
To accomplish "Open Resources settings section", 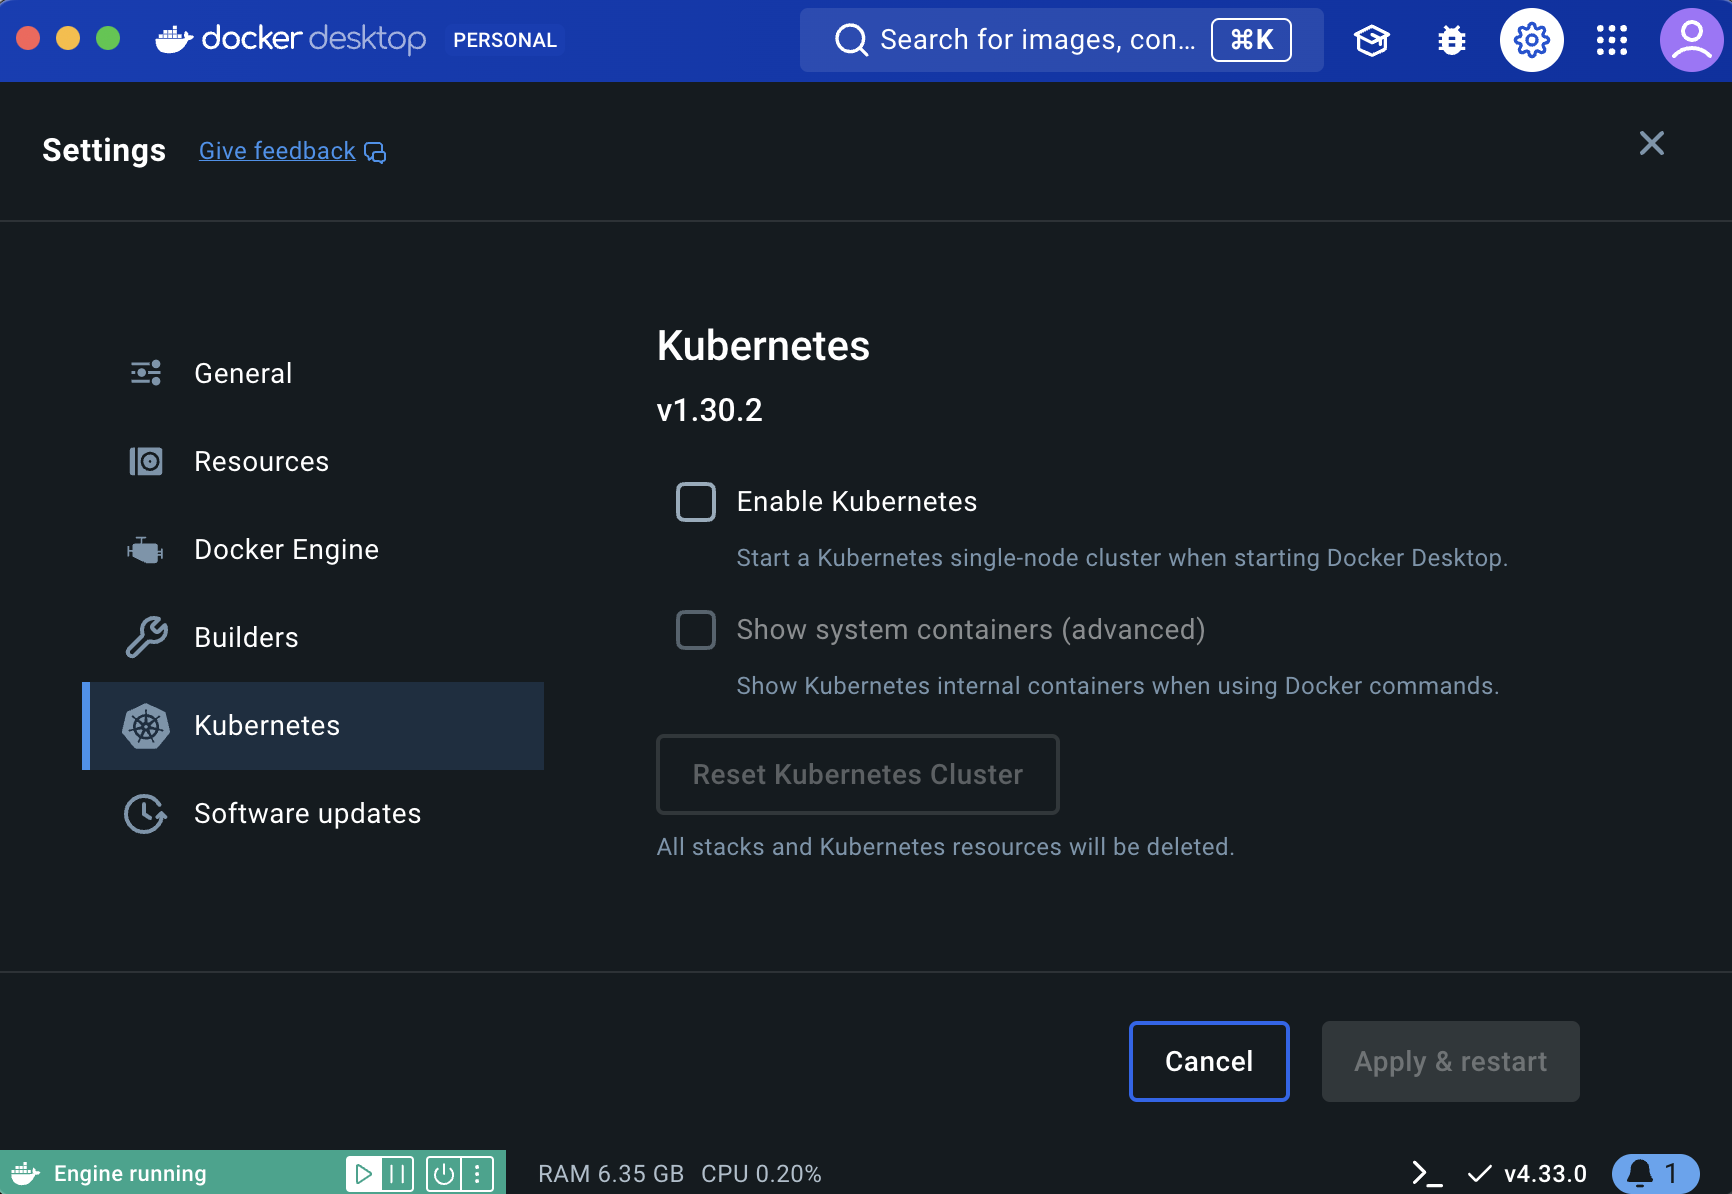I will tap(313, 461).
